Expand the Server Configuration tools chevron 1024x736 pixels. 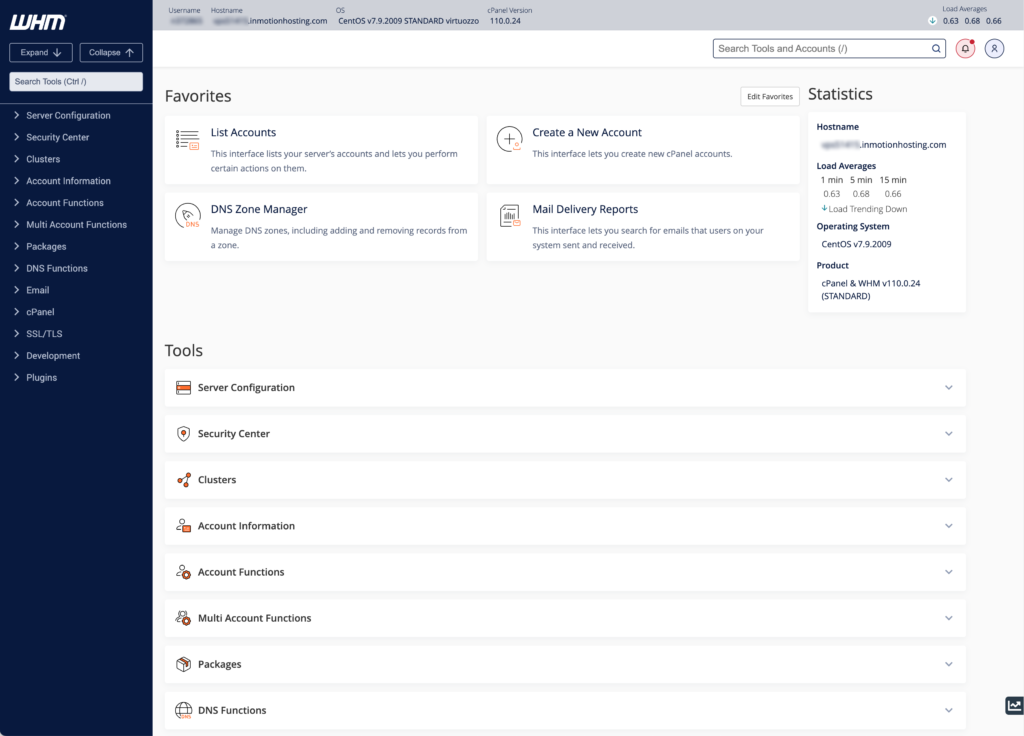pyautogui.click(x=948, y=388)
